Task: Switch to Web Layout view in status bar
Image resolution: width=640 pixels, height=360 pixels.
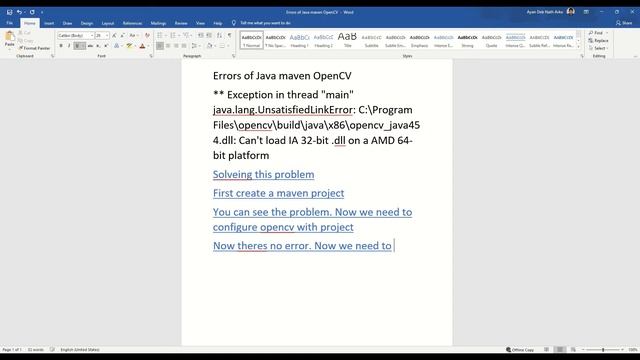Action: [573, 350]
